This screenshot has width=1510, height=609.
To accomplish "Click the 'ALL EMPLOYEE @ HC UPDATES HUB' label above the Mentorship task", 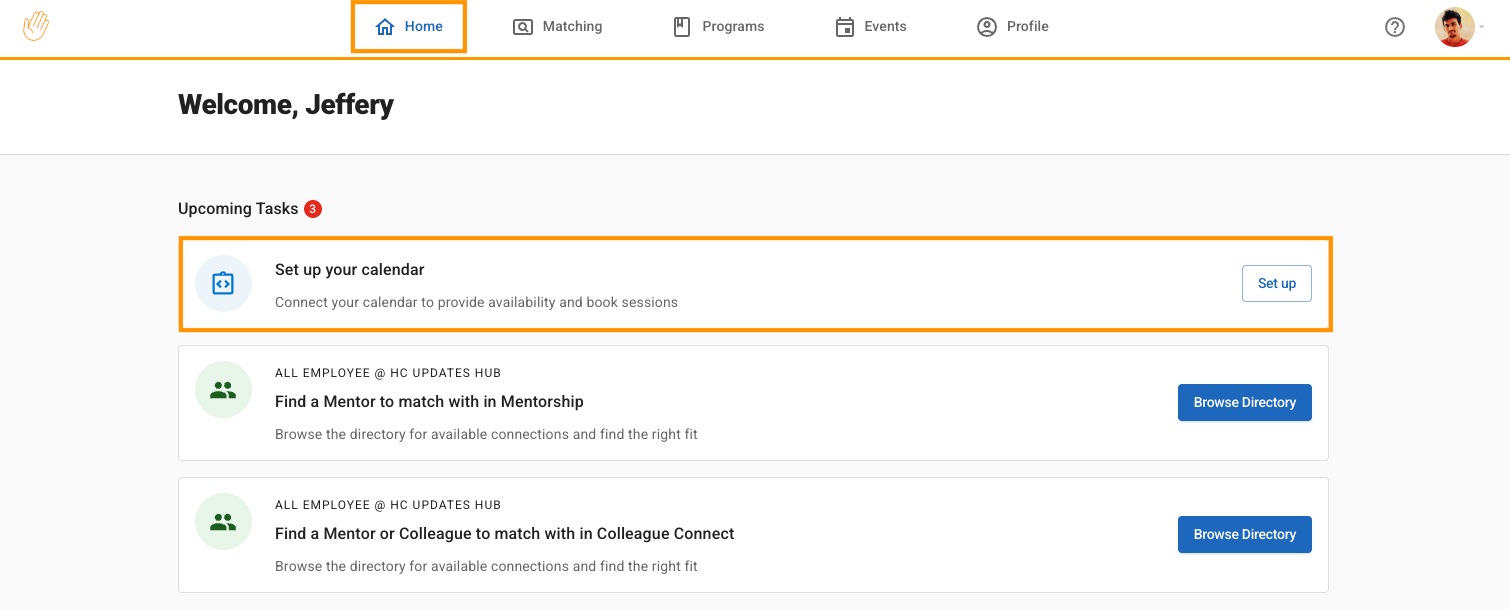I will (388, 373).
